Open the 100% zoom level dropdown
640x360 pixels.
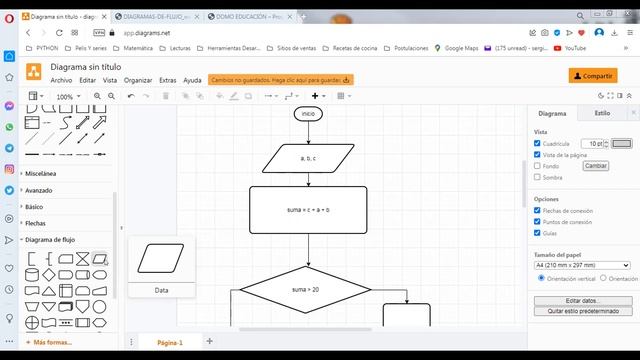68,96
